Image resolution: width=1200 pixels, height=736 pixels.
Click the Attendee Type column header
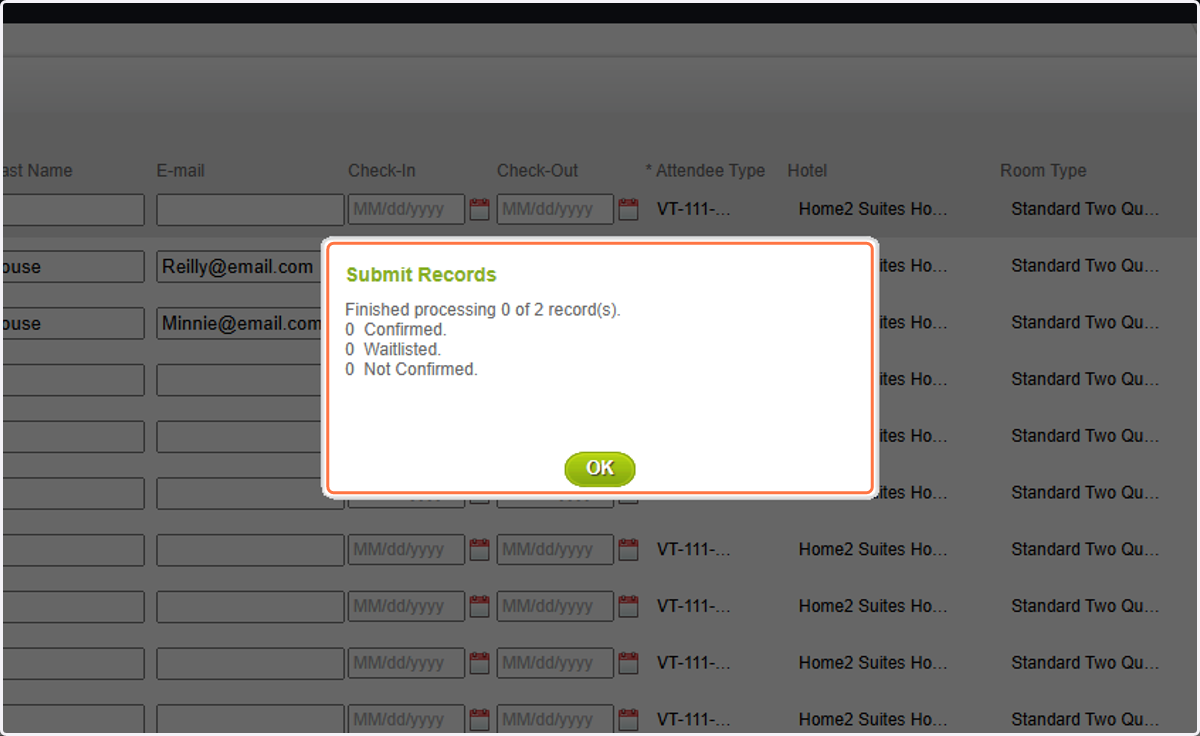point(706,171)
